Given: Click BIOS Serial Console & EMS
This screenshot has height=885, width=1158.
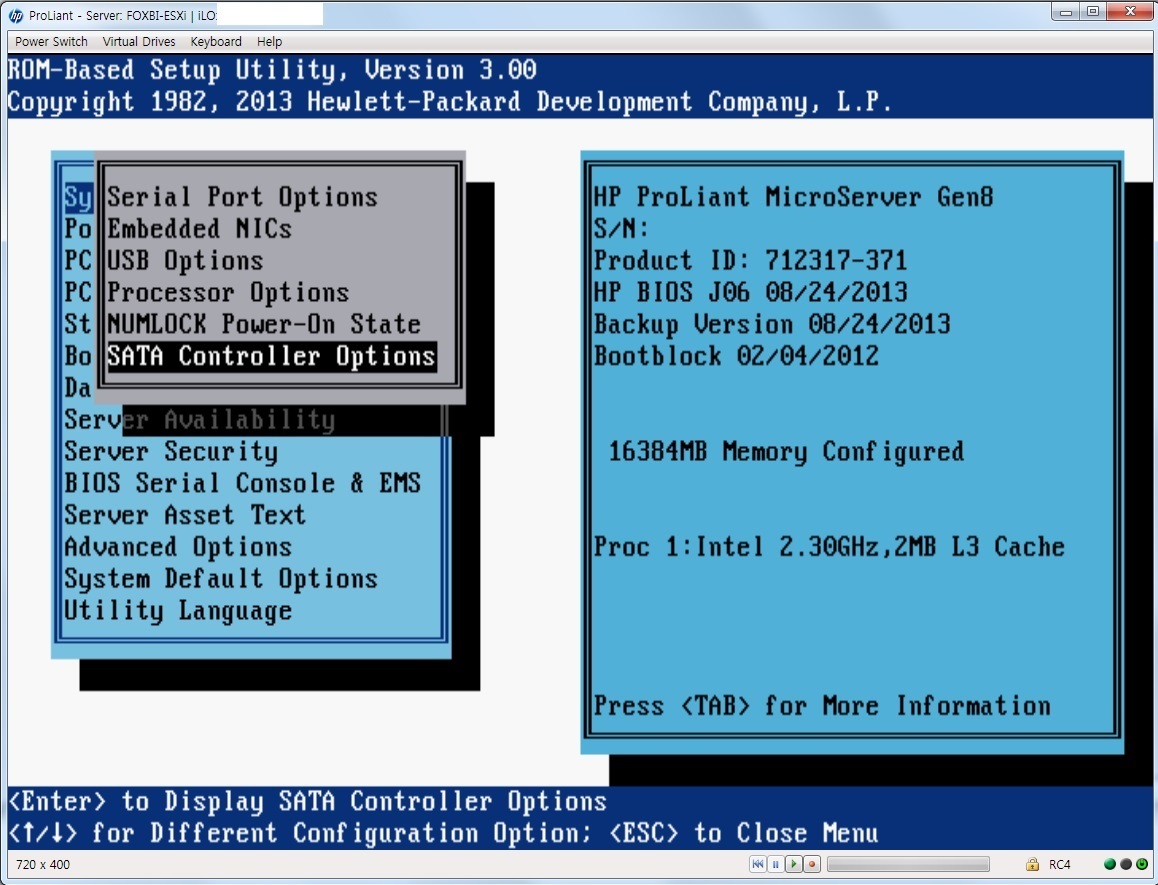Looking at the screenshot, I should tap(242, 483).
